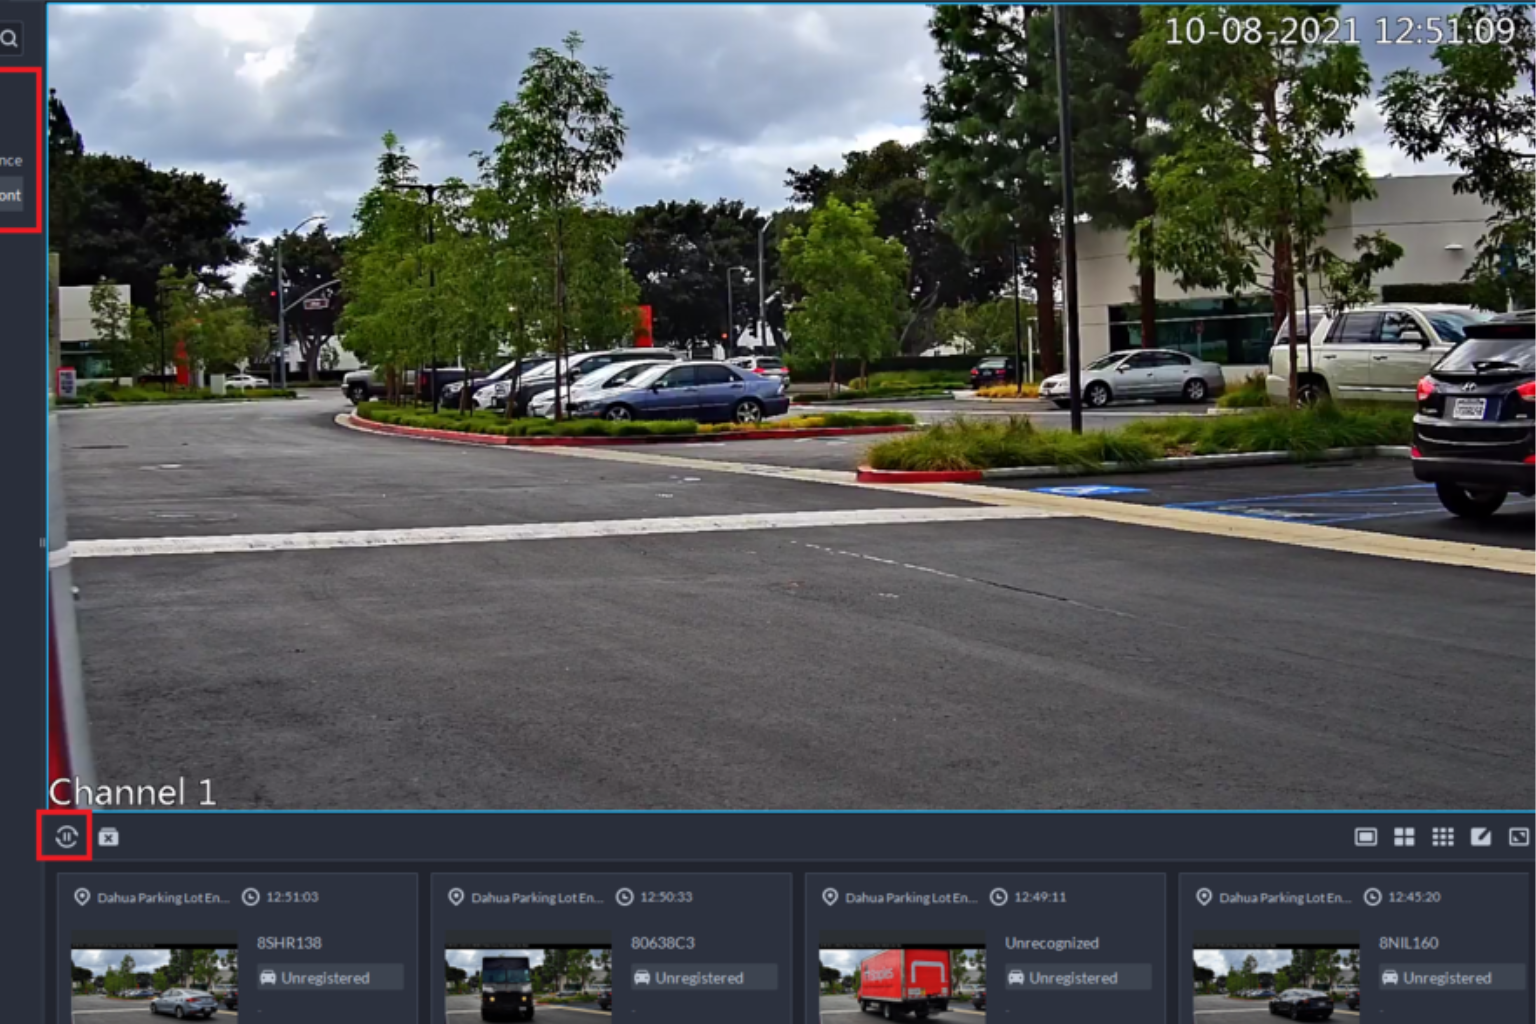Click the search magnifier icon

10,39
